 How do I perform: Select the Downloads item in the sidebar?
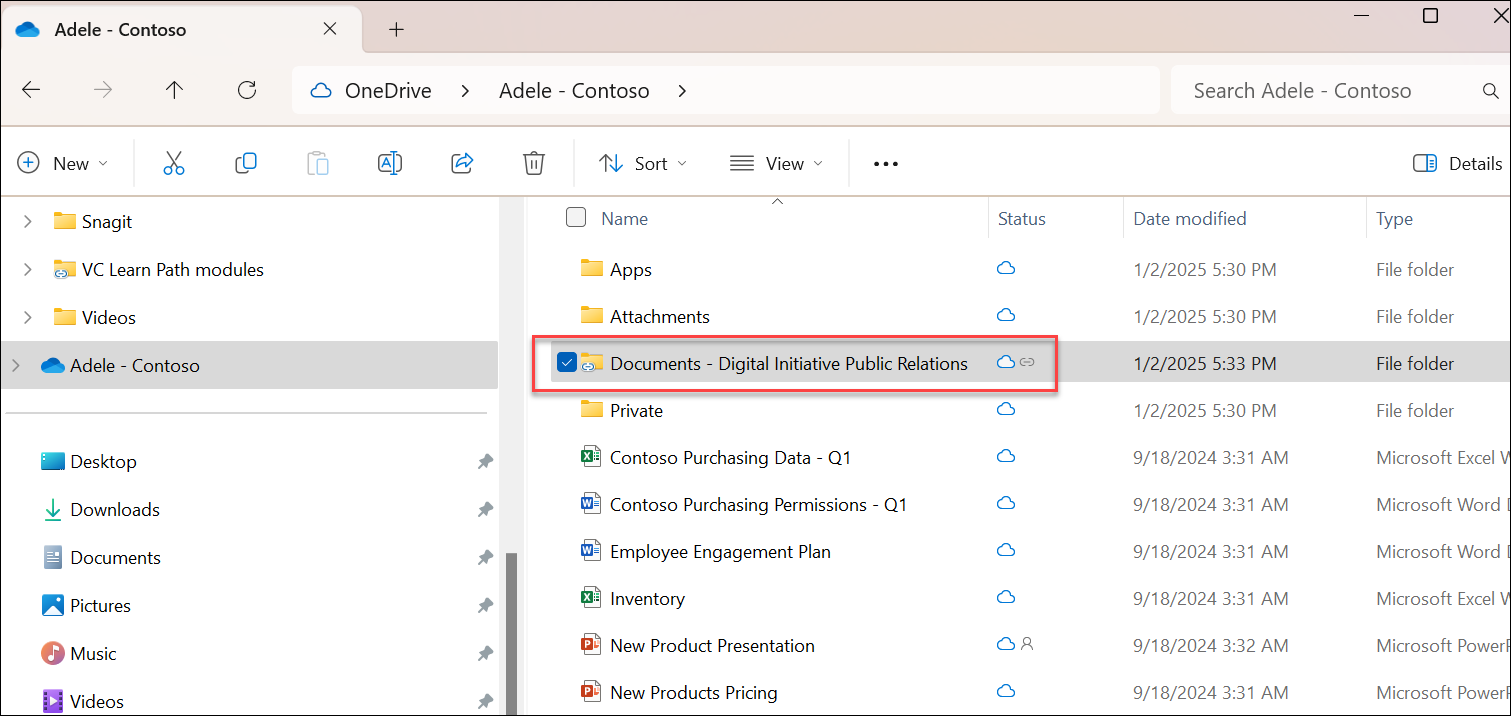(x=114, y=509)
